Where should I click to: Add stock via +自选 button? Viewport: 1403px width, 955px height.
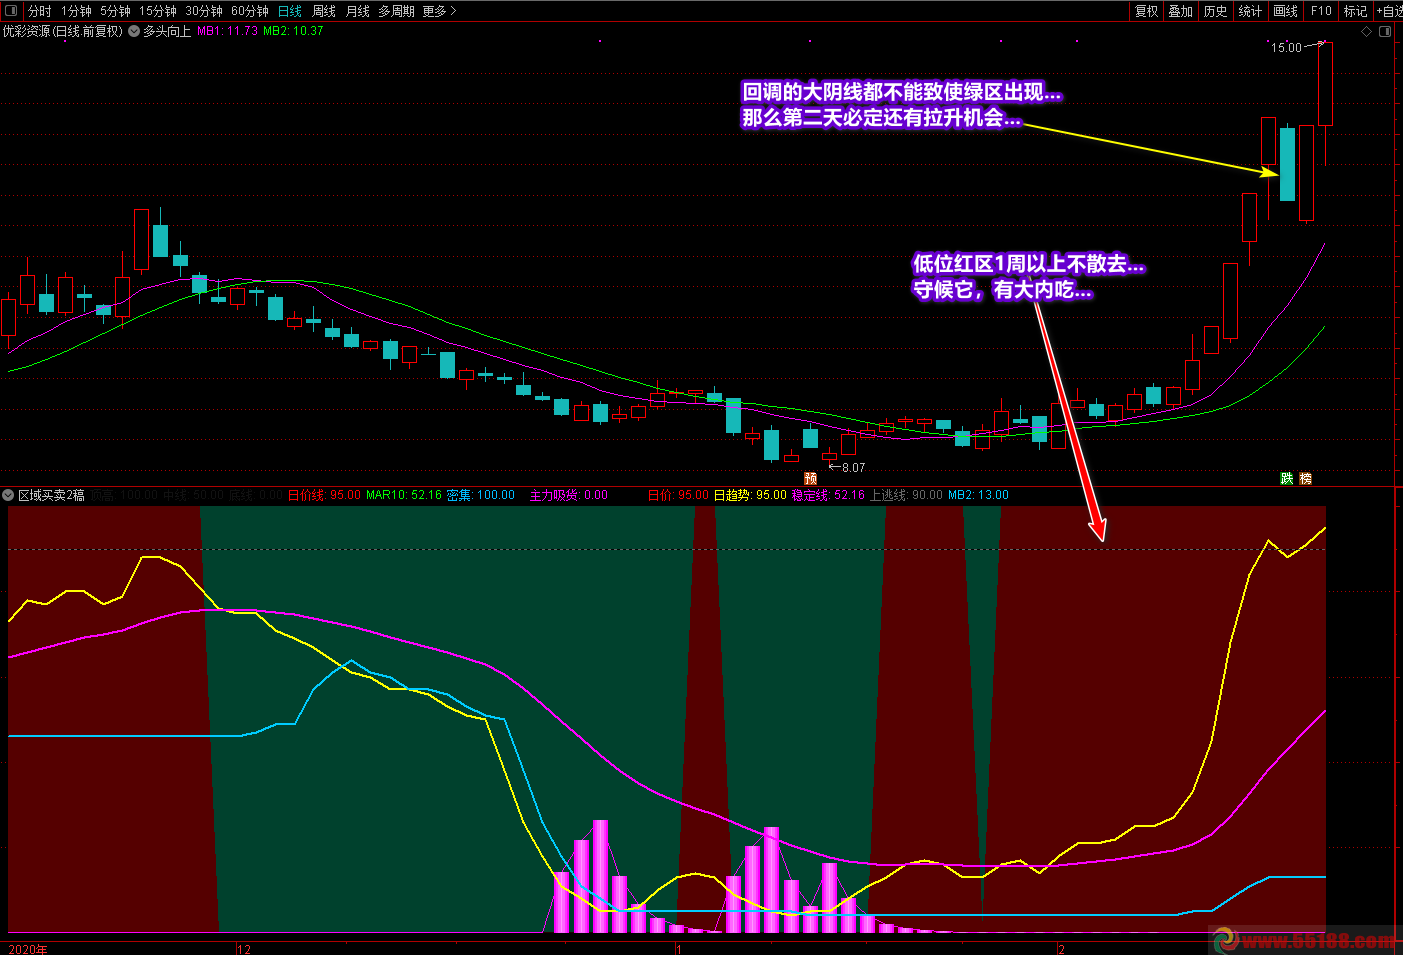click(1388, 11)
